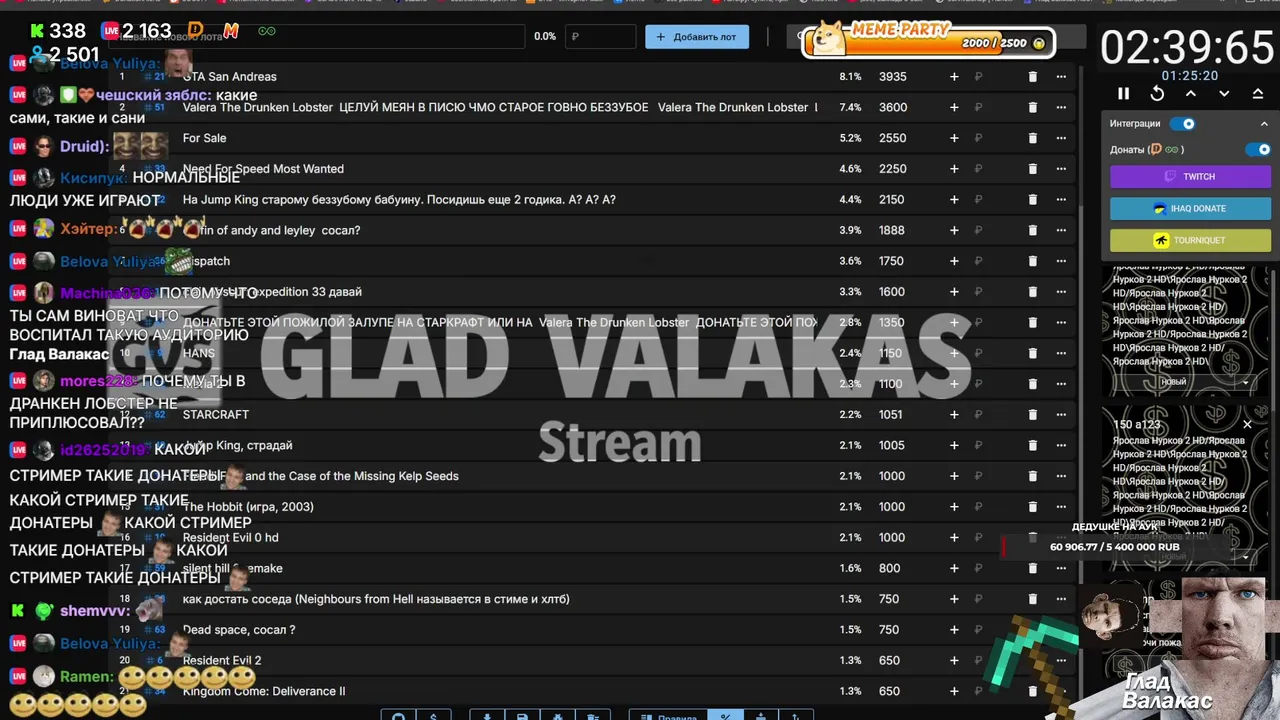Reset the auction timer with circular arrow
This screenshot has height=720, width=1280.
(x=1157, y=93)
